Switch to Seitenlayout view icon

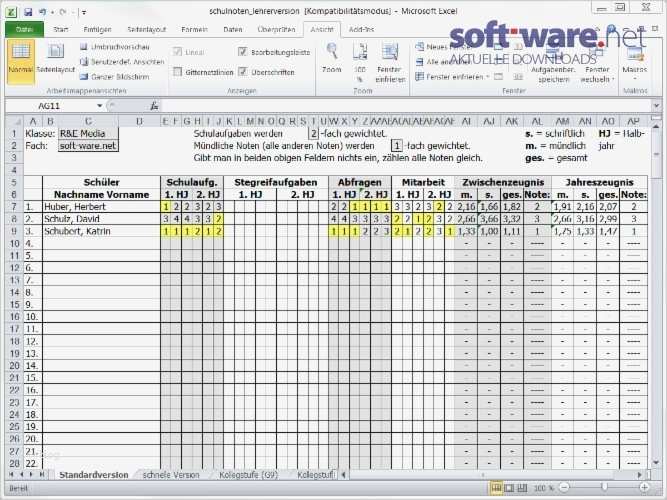[x=55, y=58]
